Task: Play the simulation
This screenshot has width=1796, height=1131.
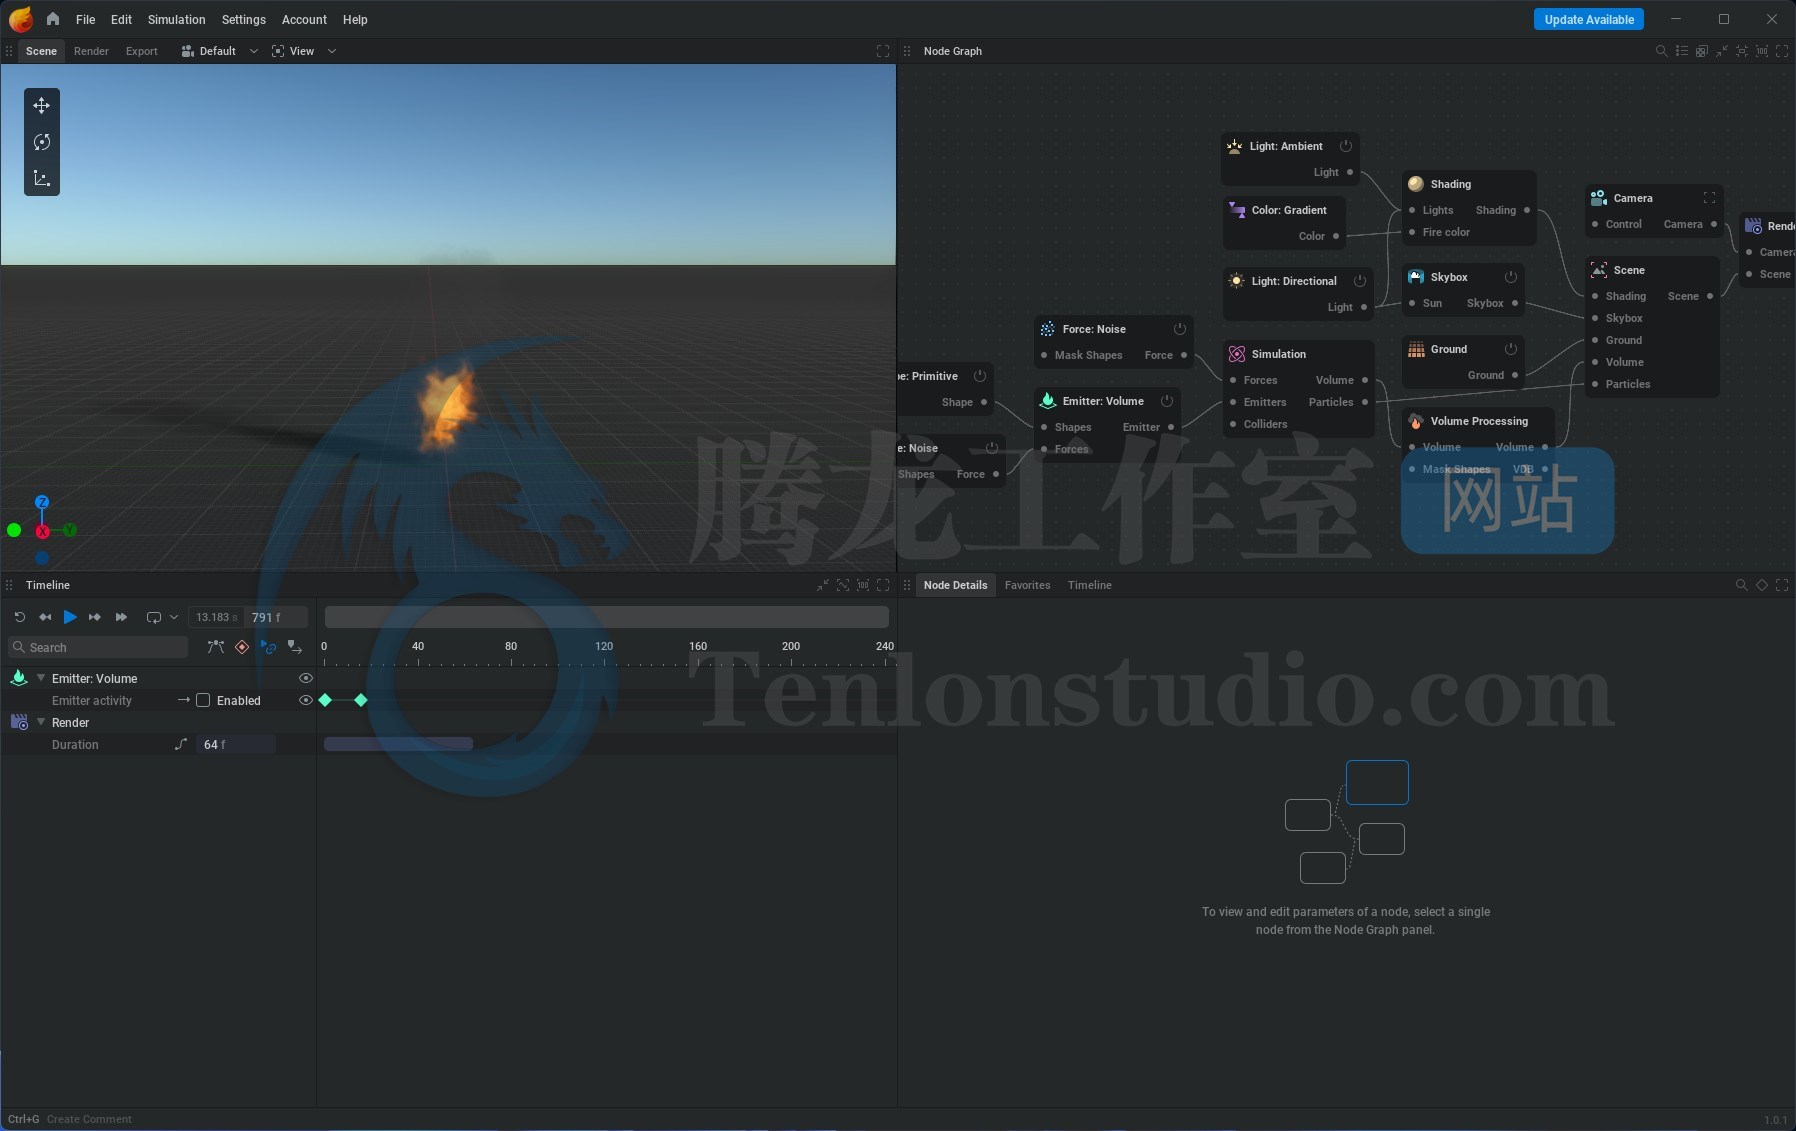Action: (x=70, y=617)
